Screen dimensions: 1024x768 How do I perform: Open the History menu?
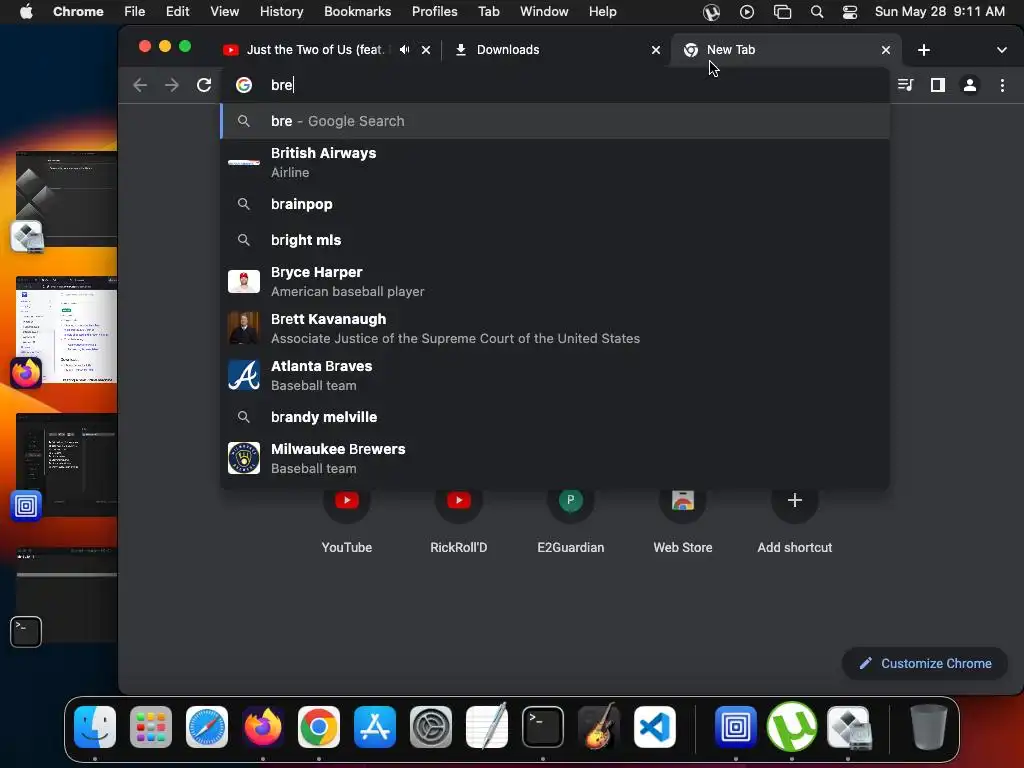281,12
